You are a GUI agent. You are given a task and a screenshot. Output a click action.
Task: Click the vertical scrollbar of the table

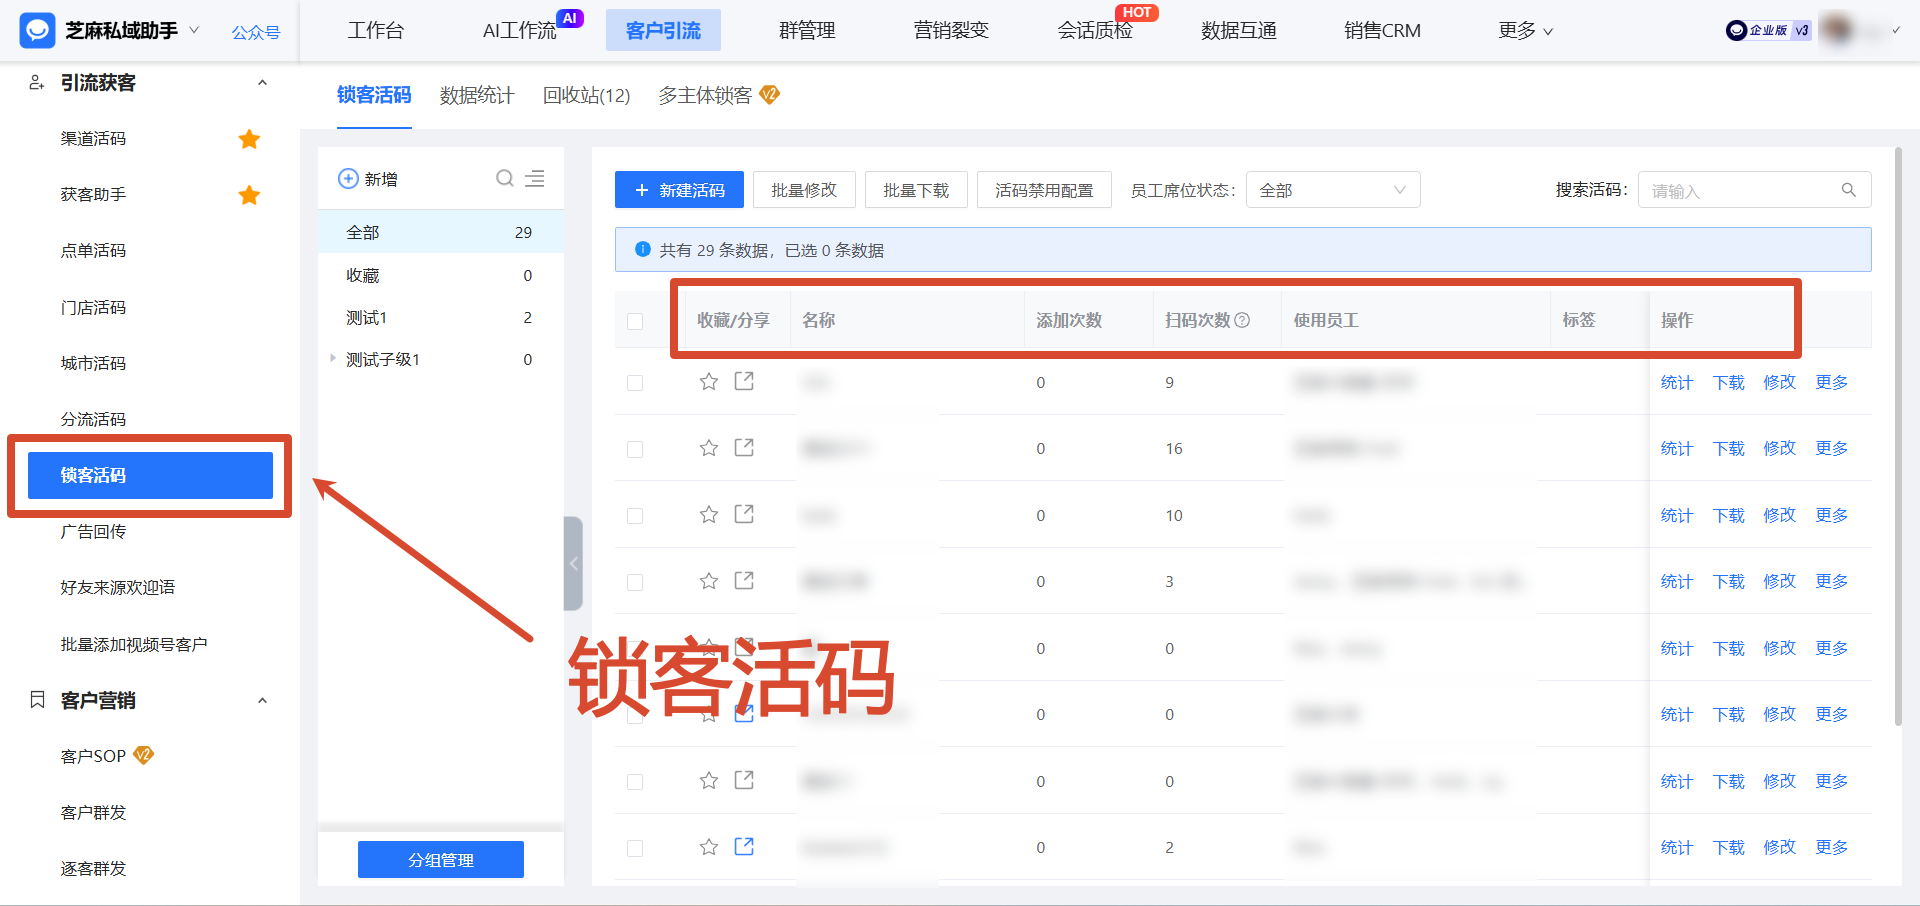pyautogui.click(x=1898, y=436)
